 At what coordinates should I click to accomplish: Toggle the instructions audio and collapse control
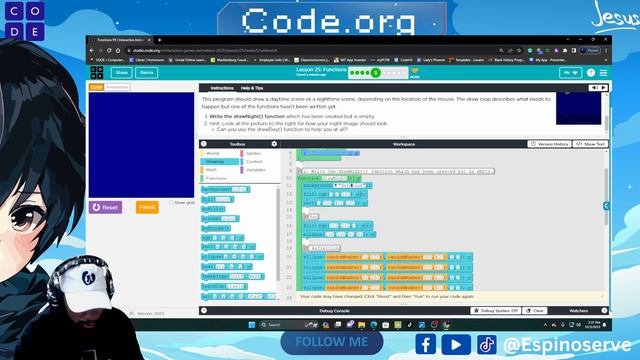598,88
